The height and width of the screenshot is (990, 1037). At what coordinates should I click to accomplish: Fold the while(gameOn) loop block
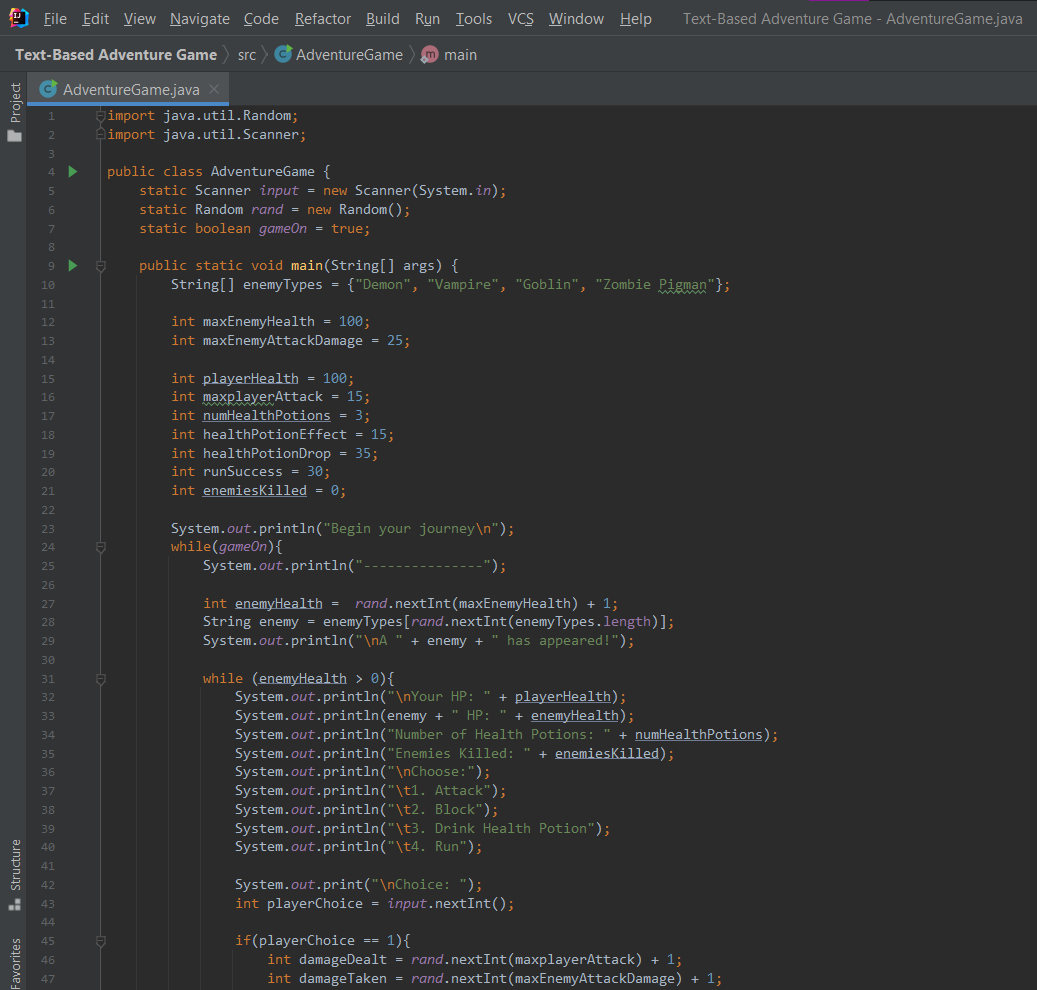click(x=100, y=547)
